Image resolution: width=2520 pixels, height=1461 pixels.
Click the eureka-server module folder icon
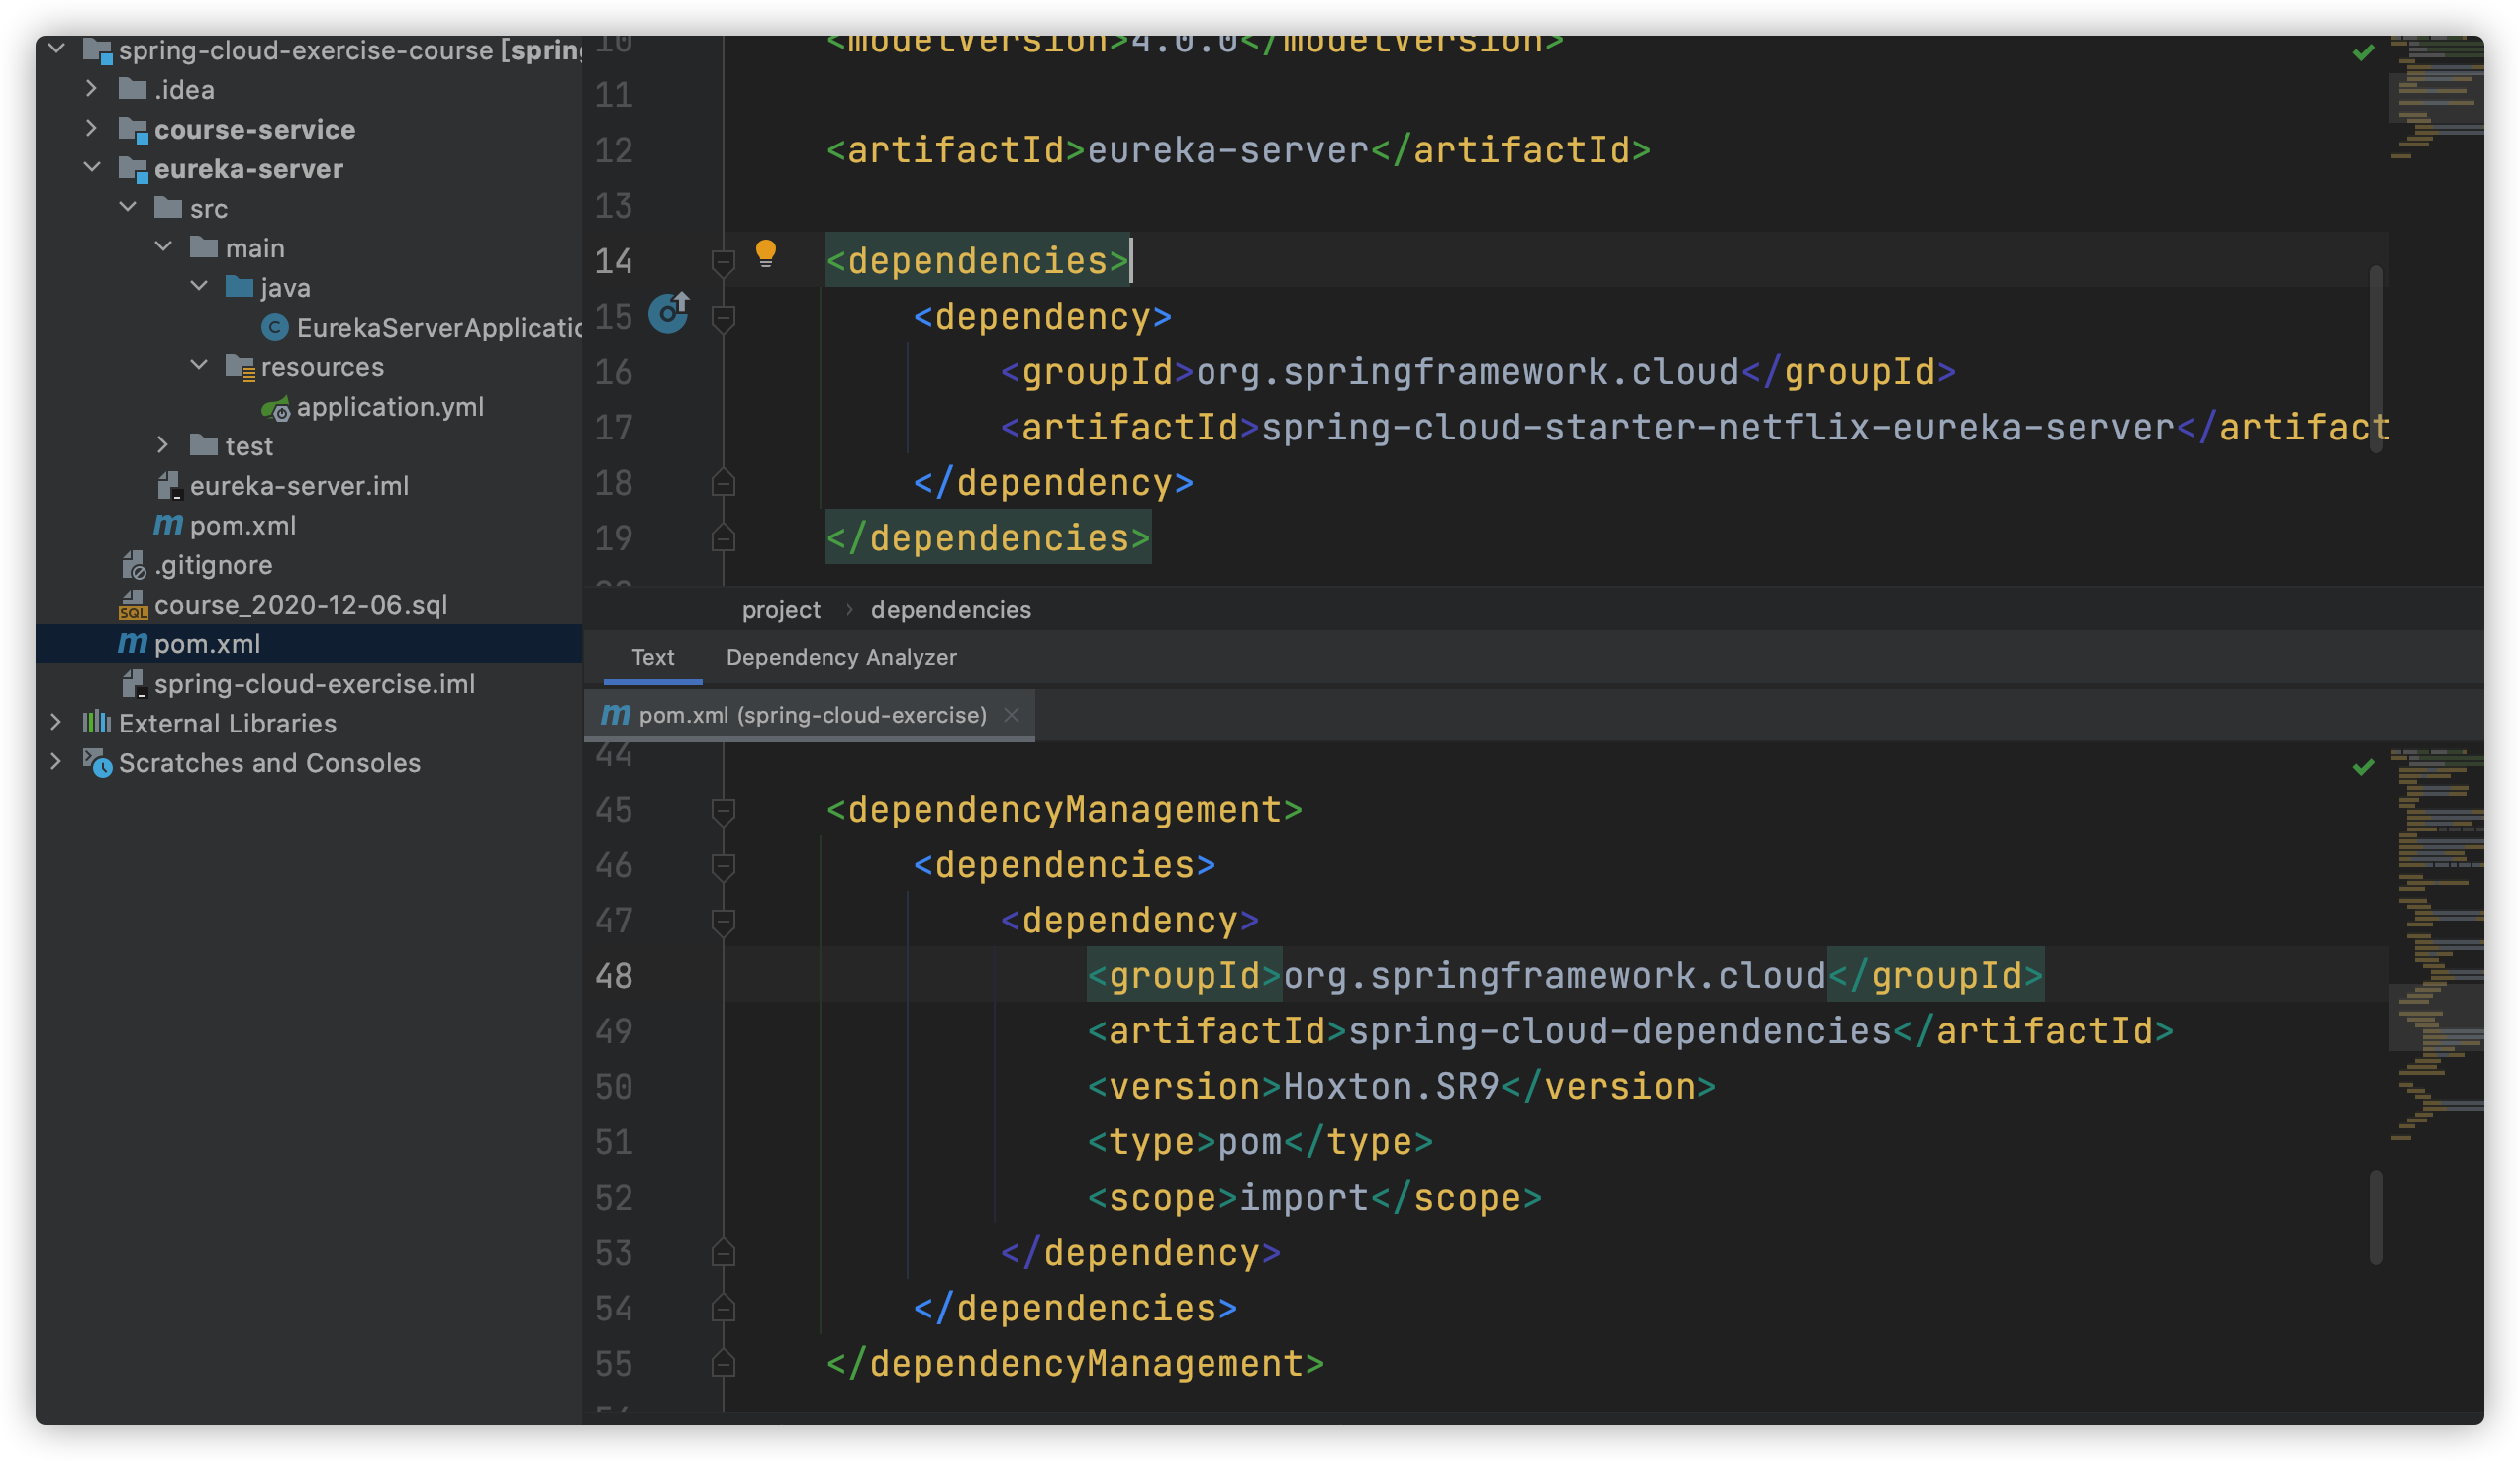[133, 169]
